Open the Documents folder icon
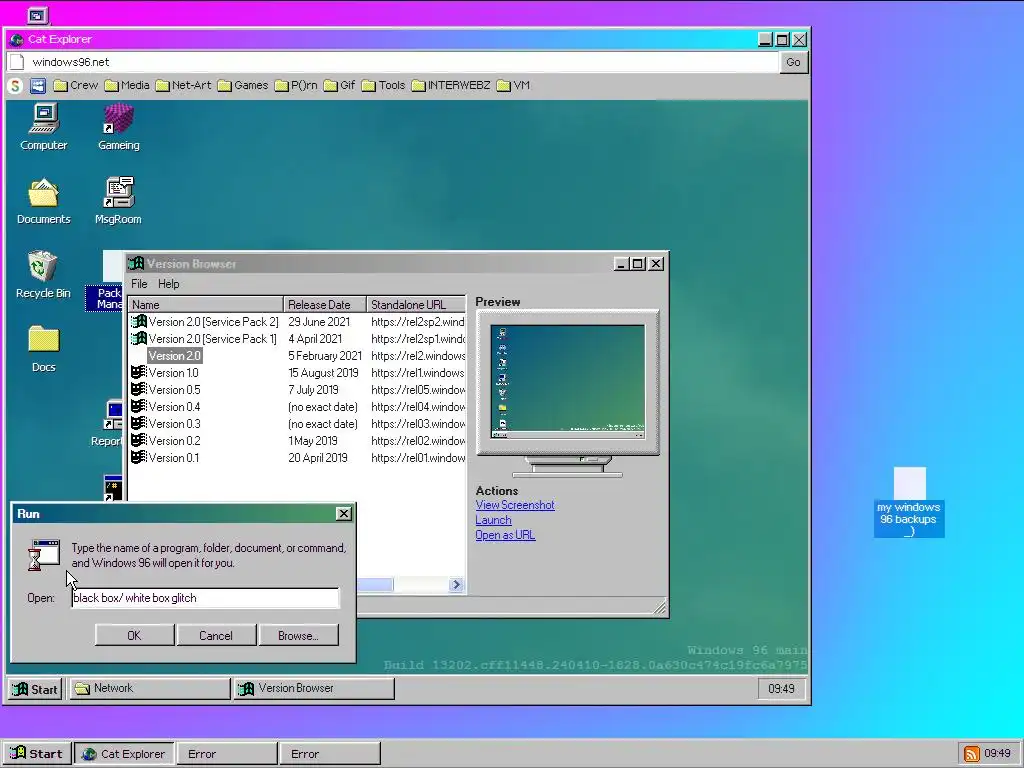Viewport: 1024px width, 768px height. coord(44,201)
